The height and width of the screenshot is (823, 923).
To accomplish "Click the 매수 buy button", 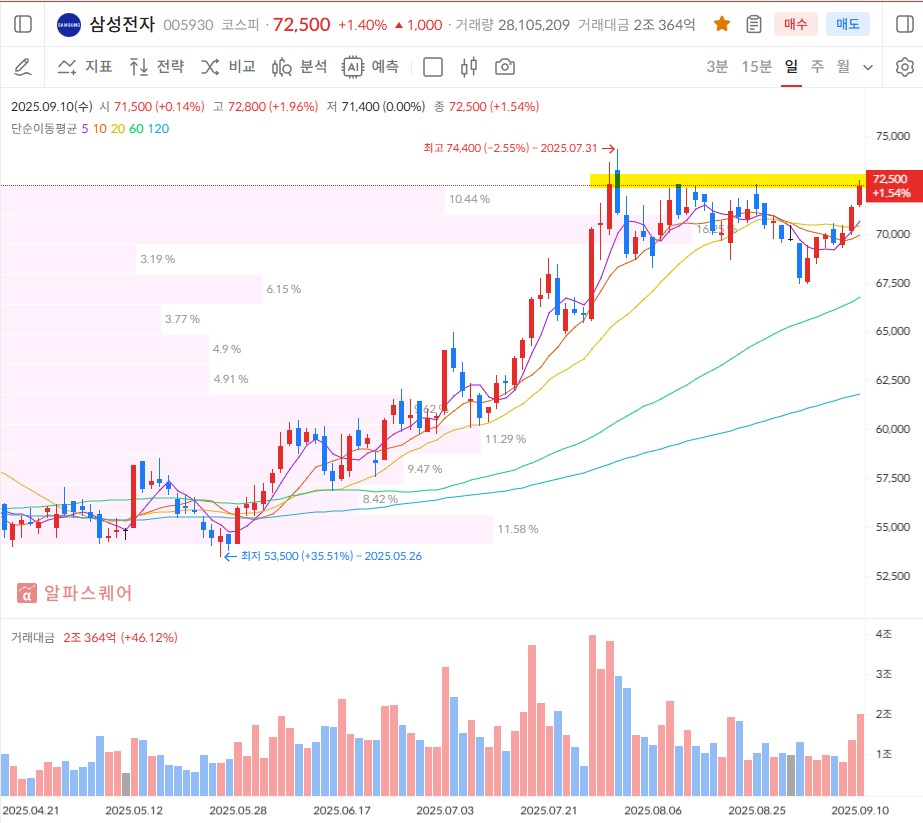I will pos(796,24).
